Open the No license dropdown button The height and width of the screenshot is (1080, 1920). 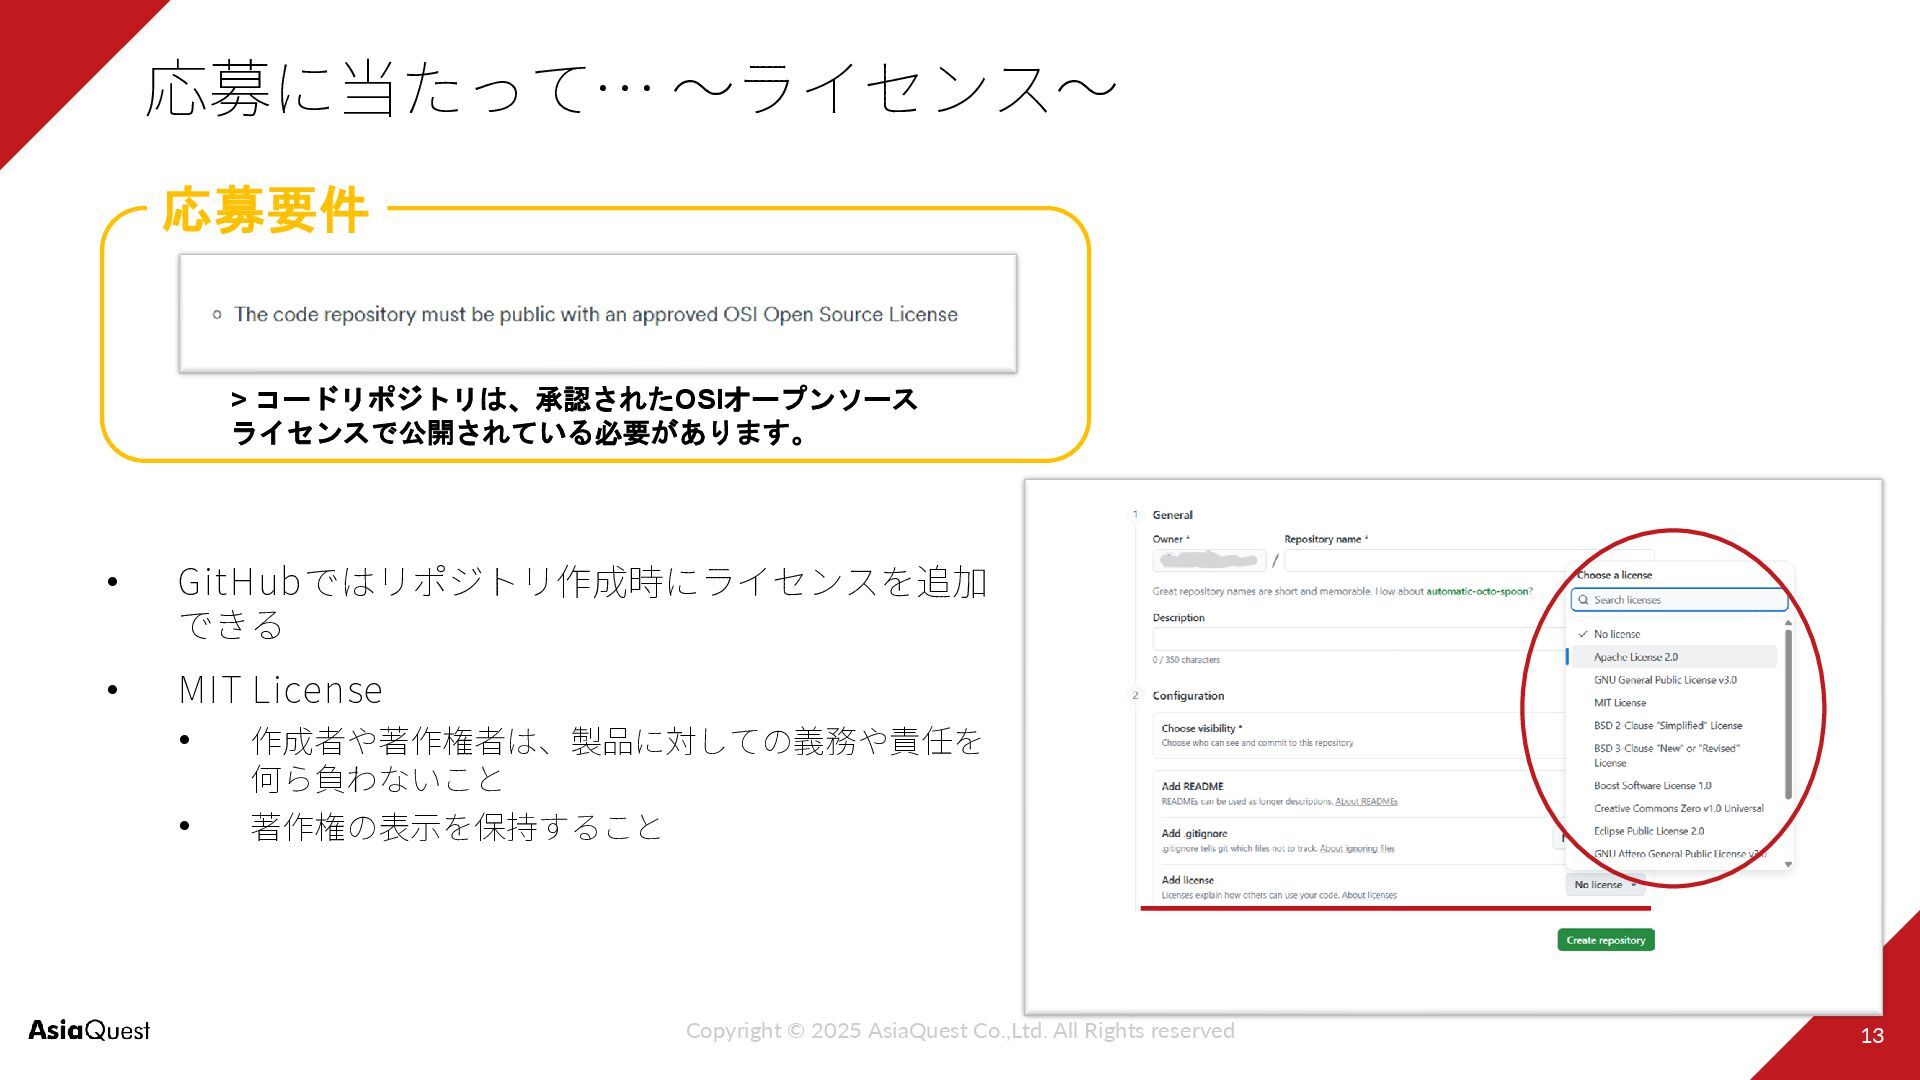1604,885
